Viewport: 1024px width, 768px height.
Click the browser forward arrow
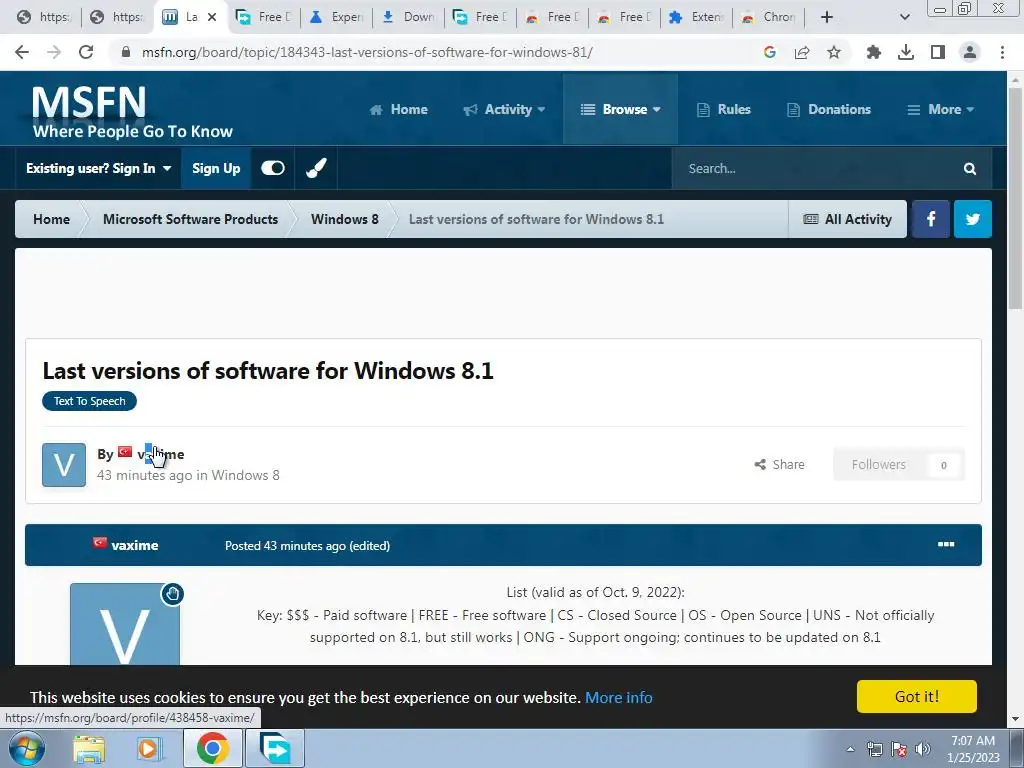tap(54, 52)
